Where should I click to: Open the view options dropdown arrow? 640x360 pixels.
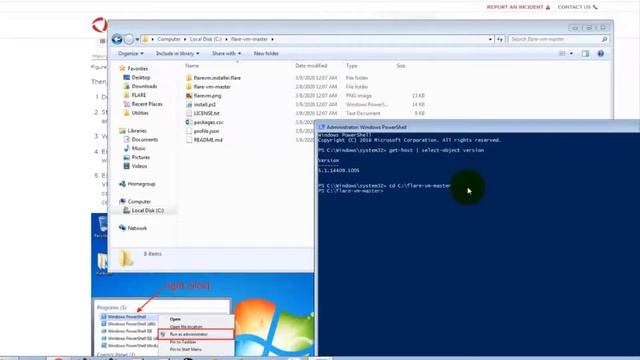571,53
